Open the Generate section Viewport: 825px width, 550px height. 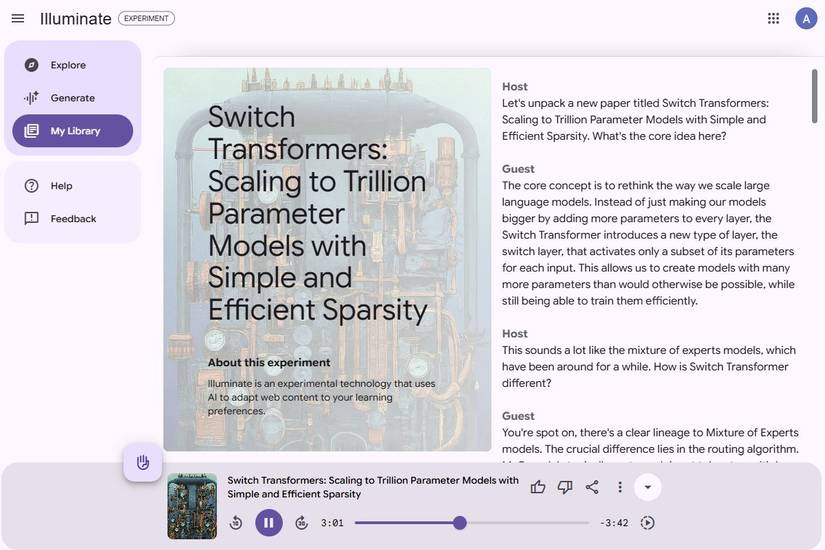point(72,98)
